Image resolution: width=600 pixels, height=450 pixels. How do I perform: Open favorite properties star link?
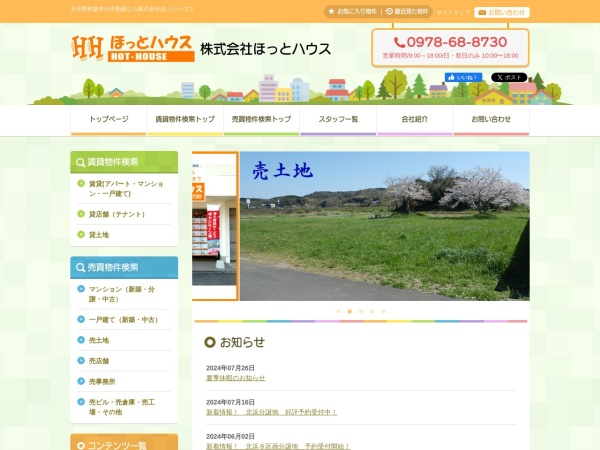352,11
